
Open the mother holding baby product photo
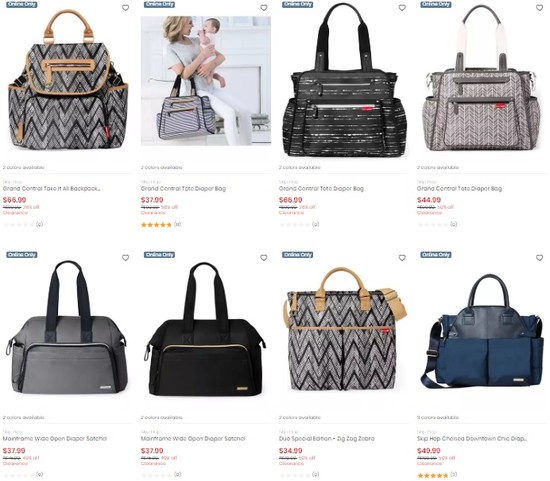point(206,81)
